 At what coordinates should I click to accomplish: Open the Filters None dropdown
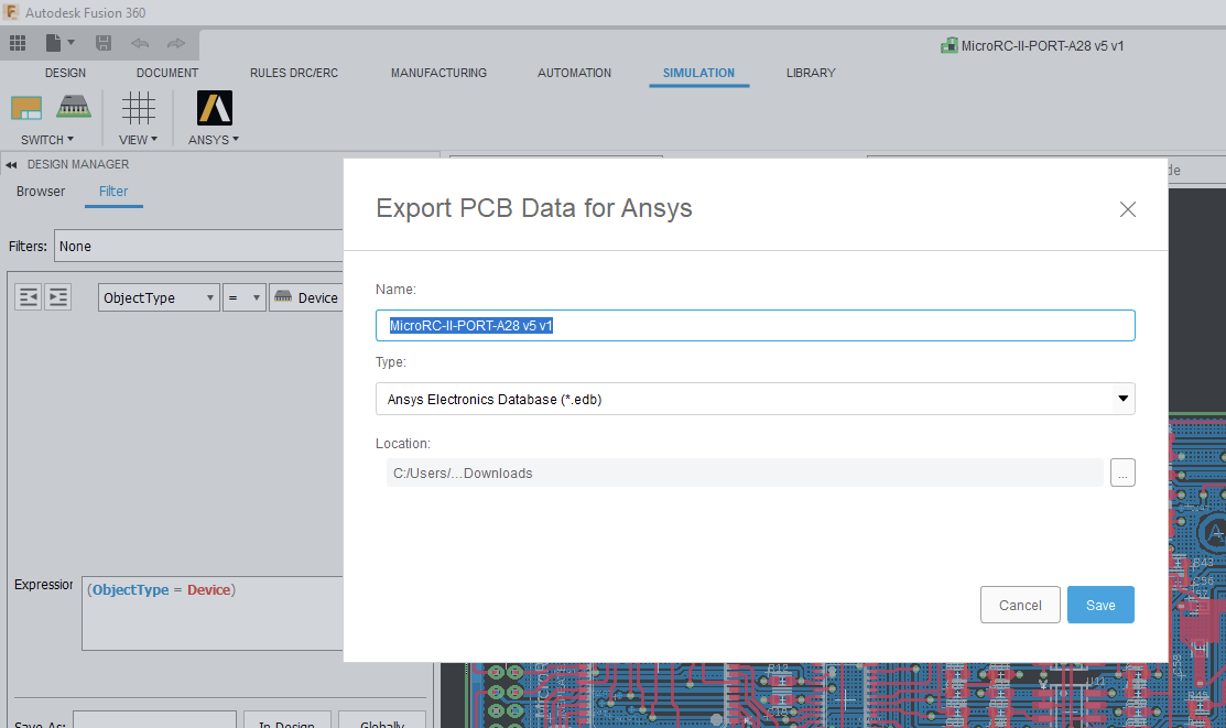pyautogui.click(x=198, y=246)
